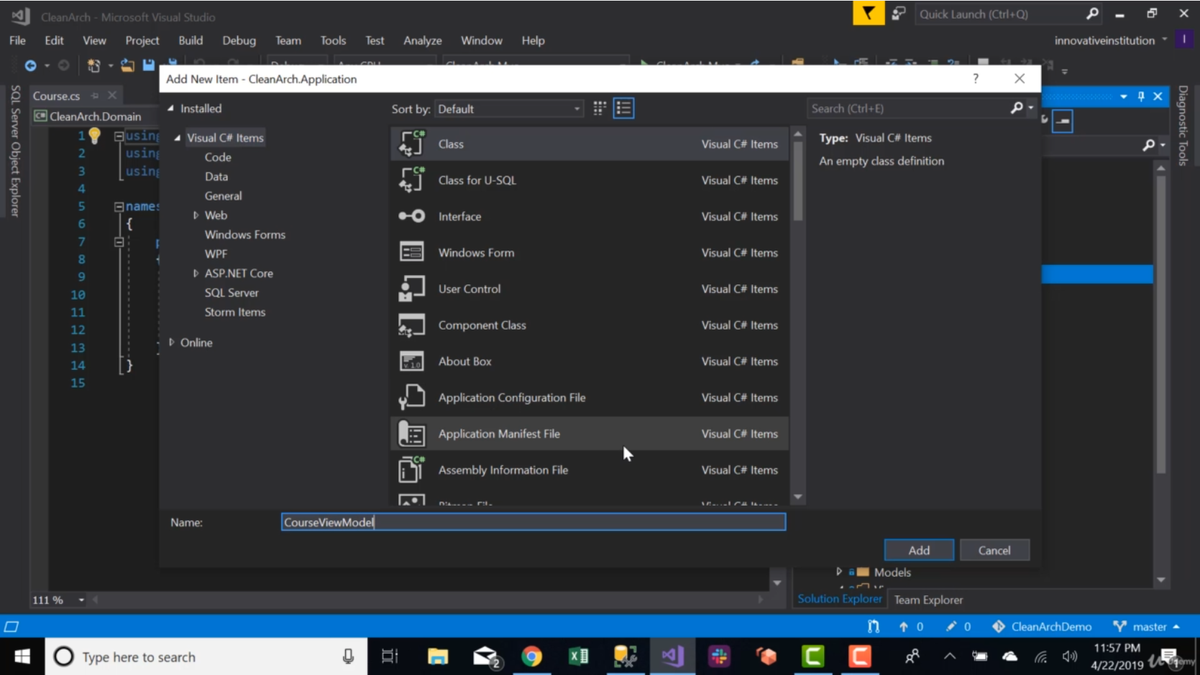Select the SQL Server category

(232, 293)
